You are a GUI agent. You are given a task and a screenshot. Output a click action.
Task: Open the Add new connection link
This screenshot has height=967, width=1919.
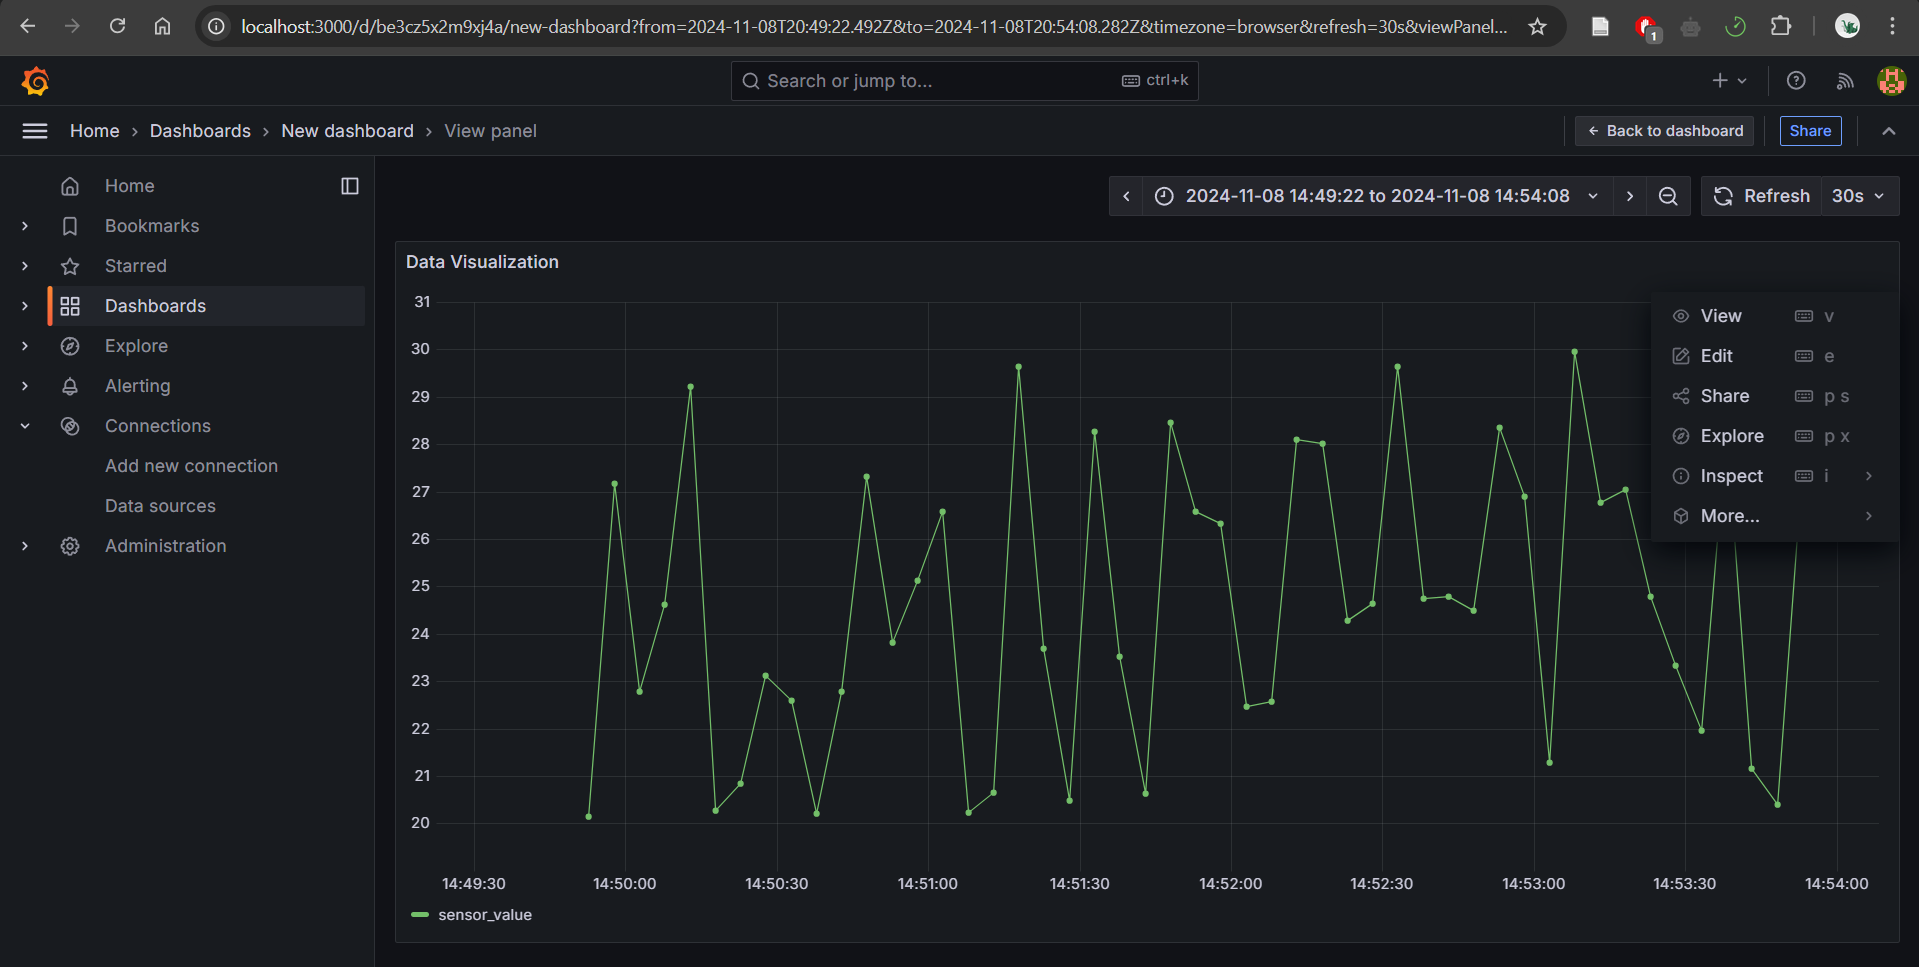tap(191, 466)
